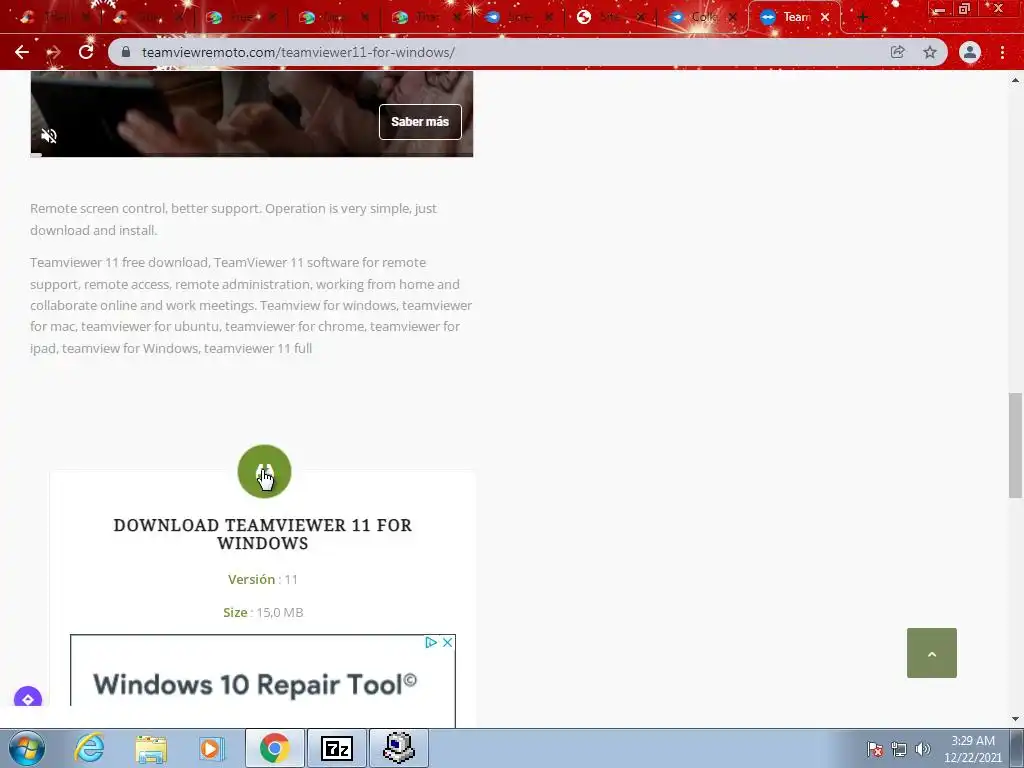The image size is (1024, 768).
Task: View site security lock information
Action: [x=127, y=52]
